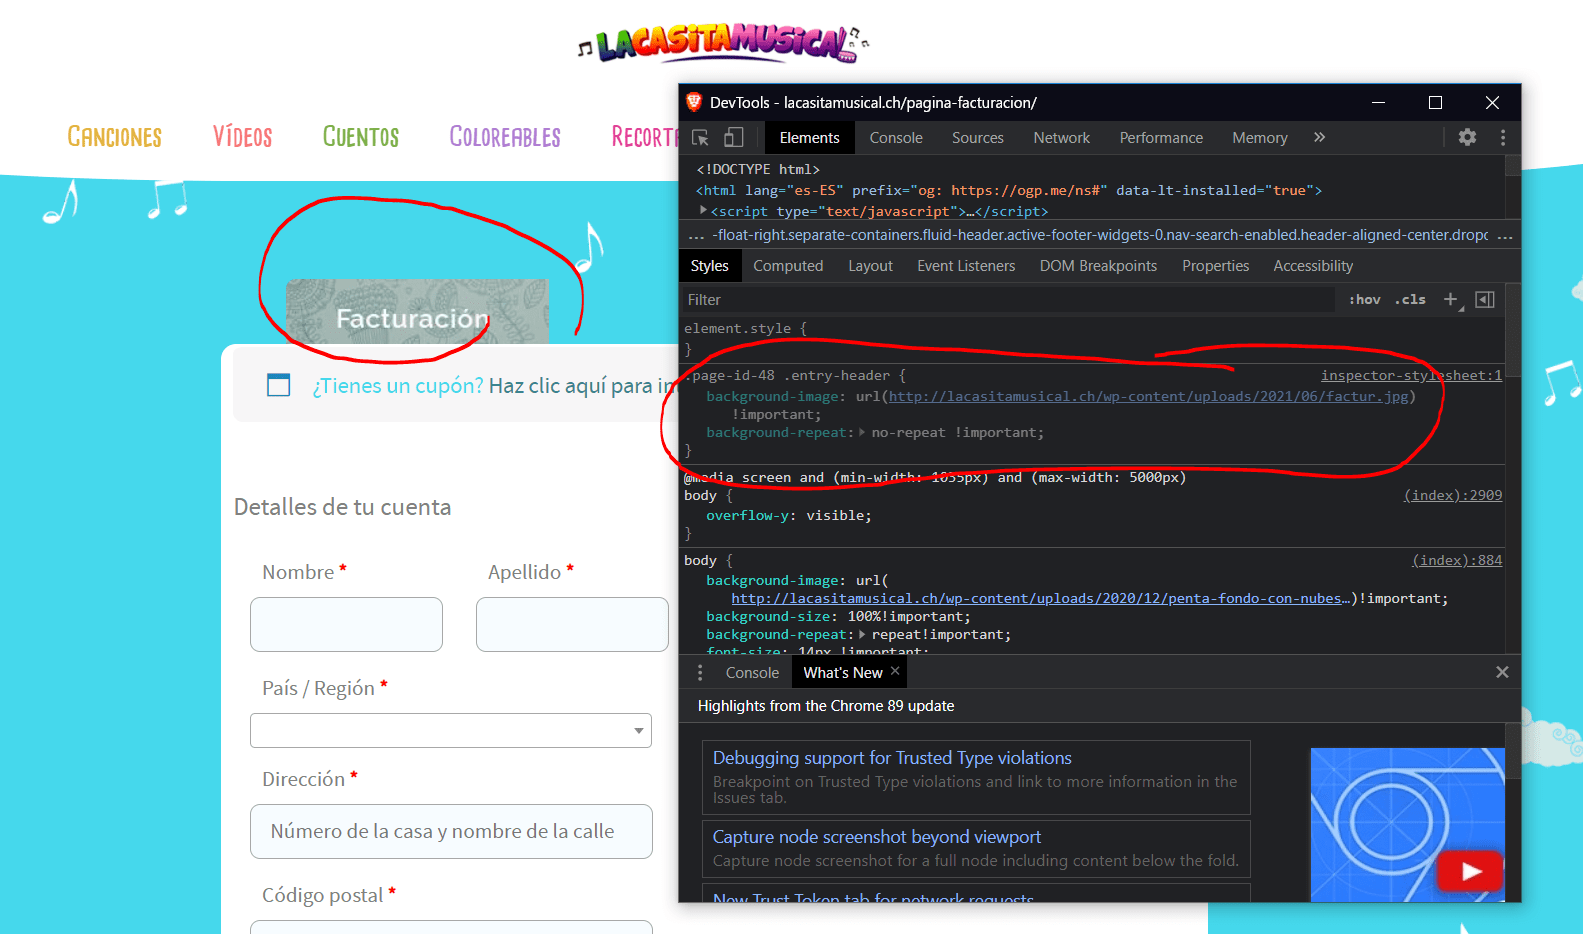Viewport: 1583px width, 934px height.
Task: Switch to the Elements tab
Action: [809, 138]
